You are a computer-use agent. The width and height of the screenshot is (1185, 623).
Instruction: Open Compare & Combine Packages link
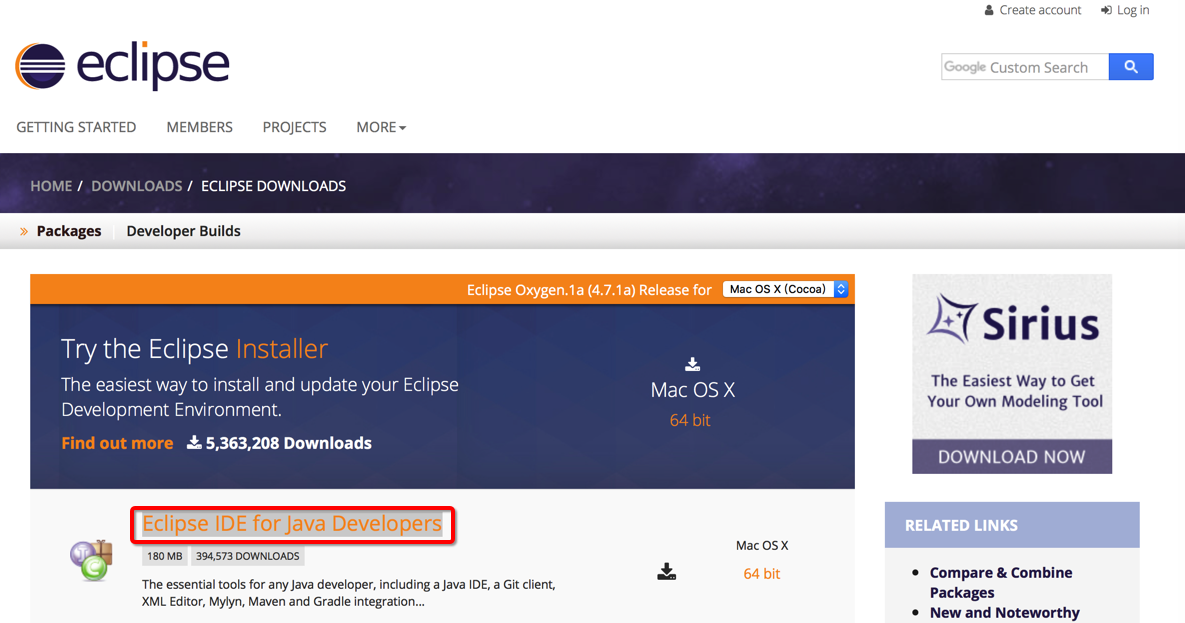point(1001,582)
